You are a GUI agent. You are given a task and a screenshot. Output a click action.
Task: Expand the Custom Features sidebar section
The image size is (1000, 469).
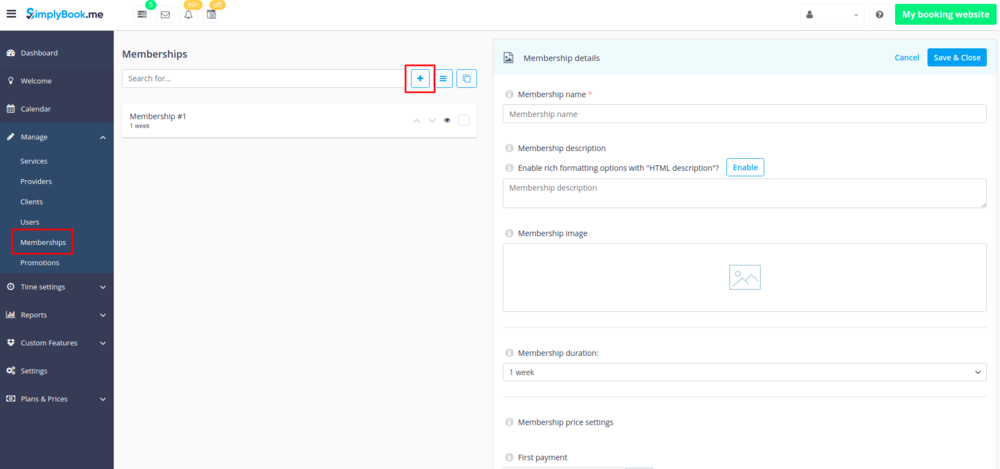pos(56,343)
